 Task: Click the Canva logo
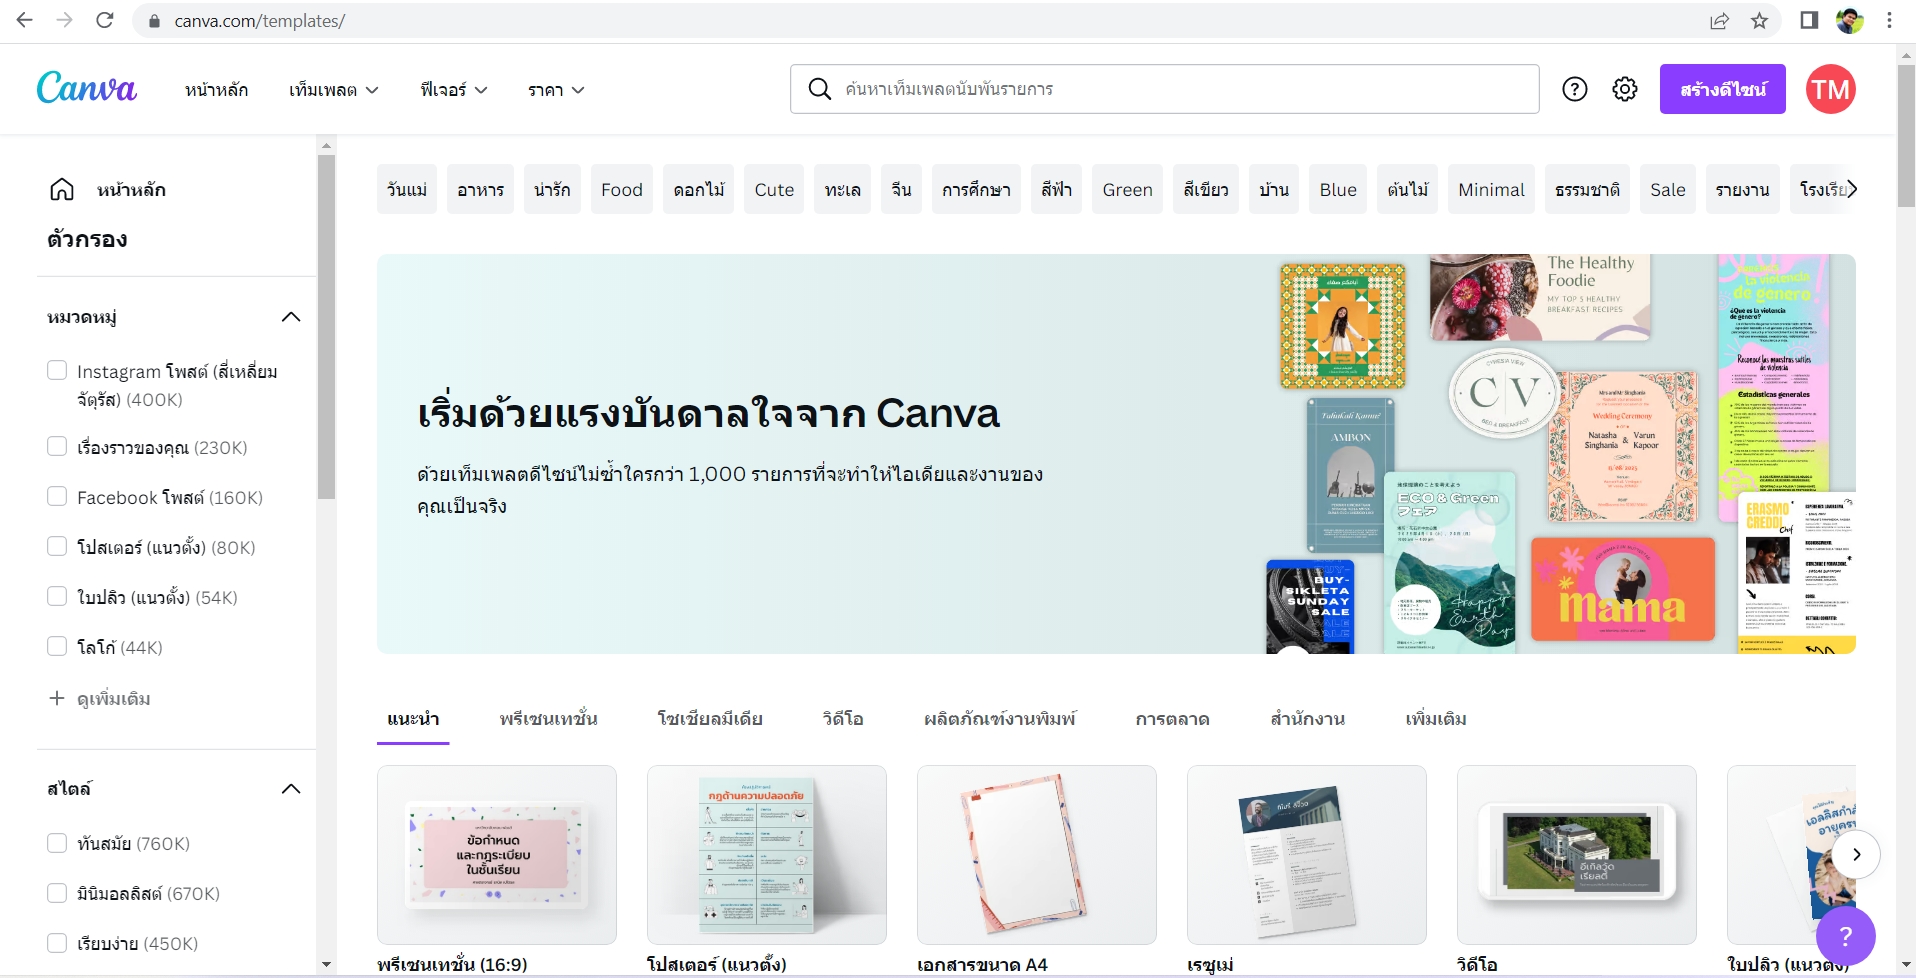point(86,88)
